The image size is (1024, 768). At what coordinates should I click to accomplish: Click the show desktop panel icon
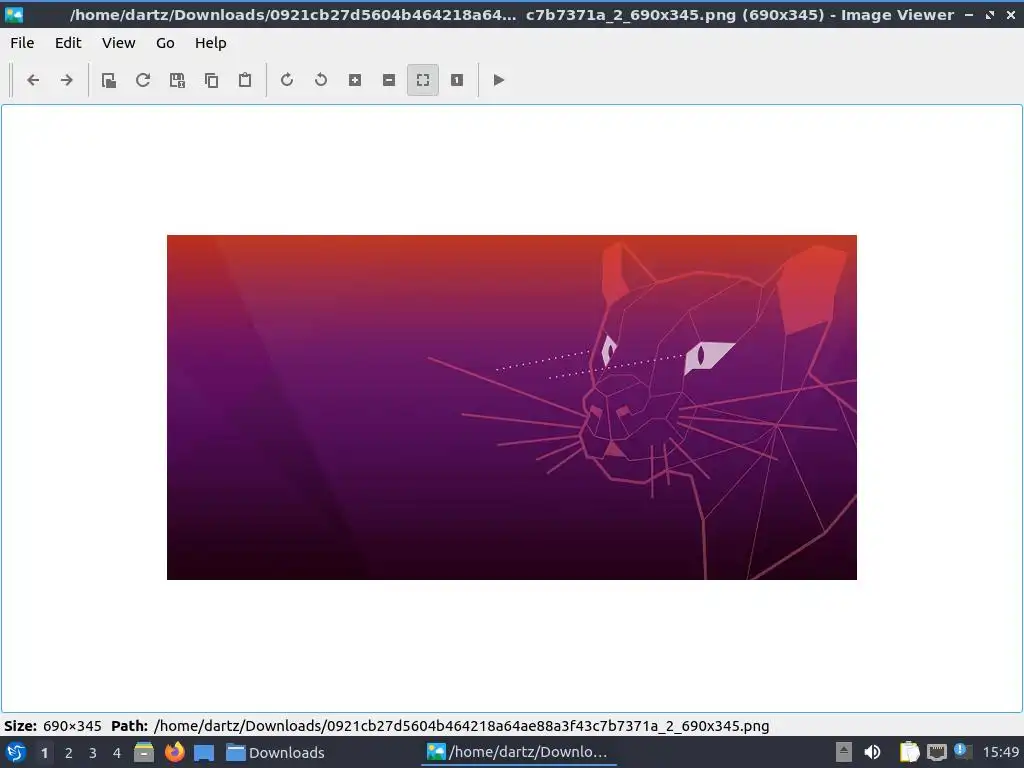click(204, 752)
